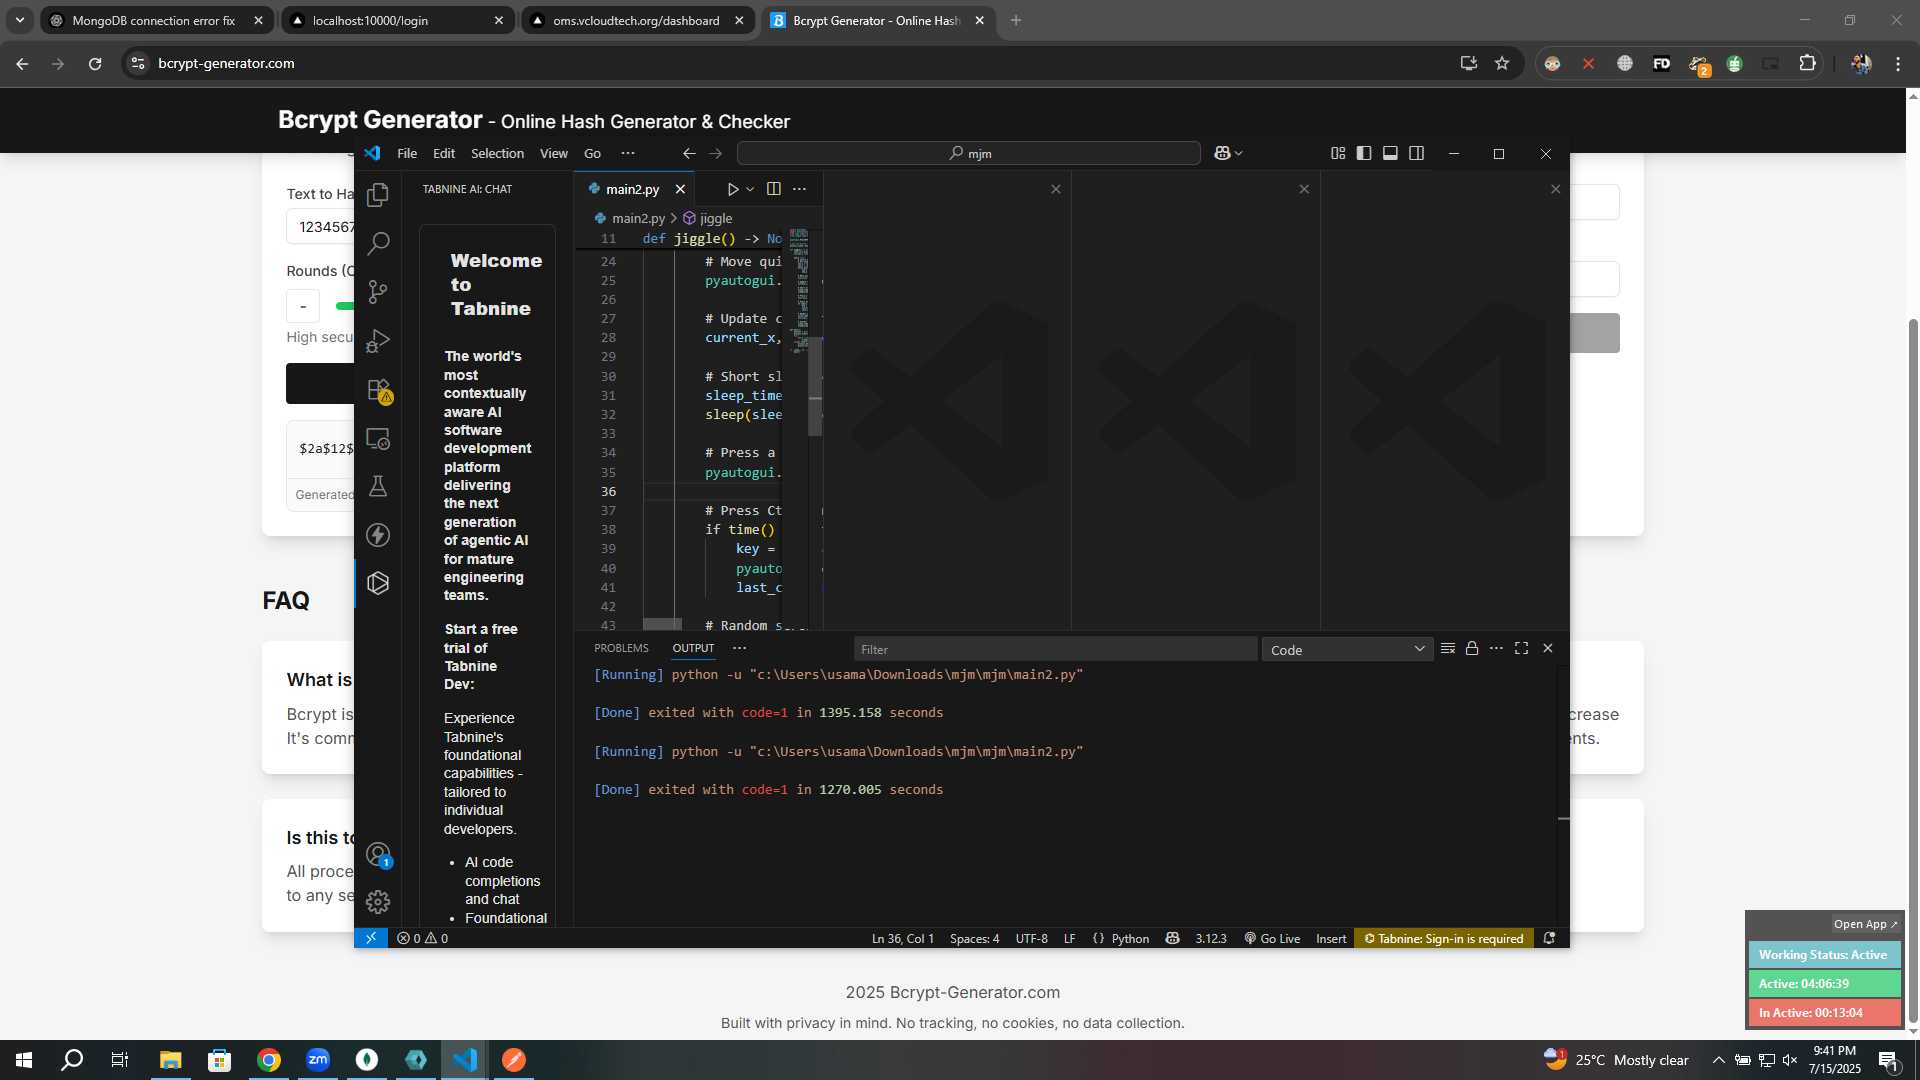Open the output channel Code dropdown
1920x1080 pixels.
[1347, 650]
